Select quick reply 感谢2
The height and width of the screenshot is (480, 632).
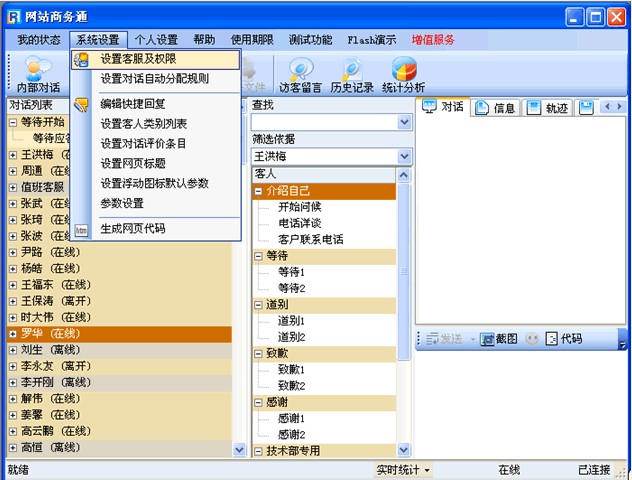(291, 435)
